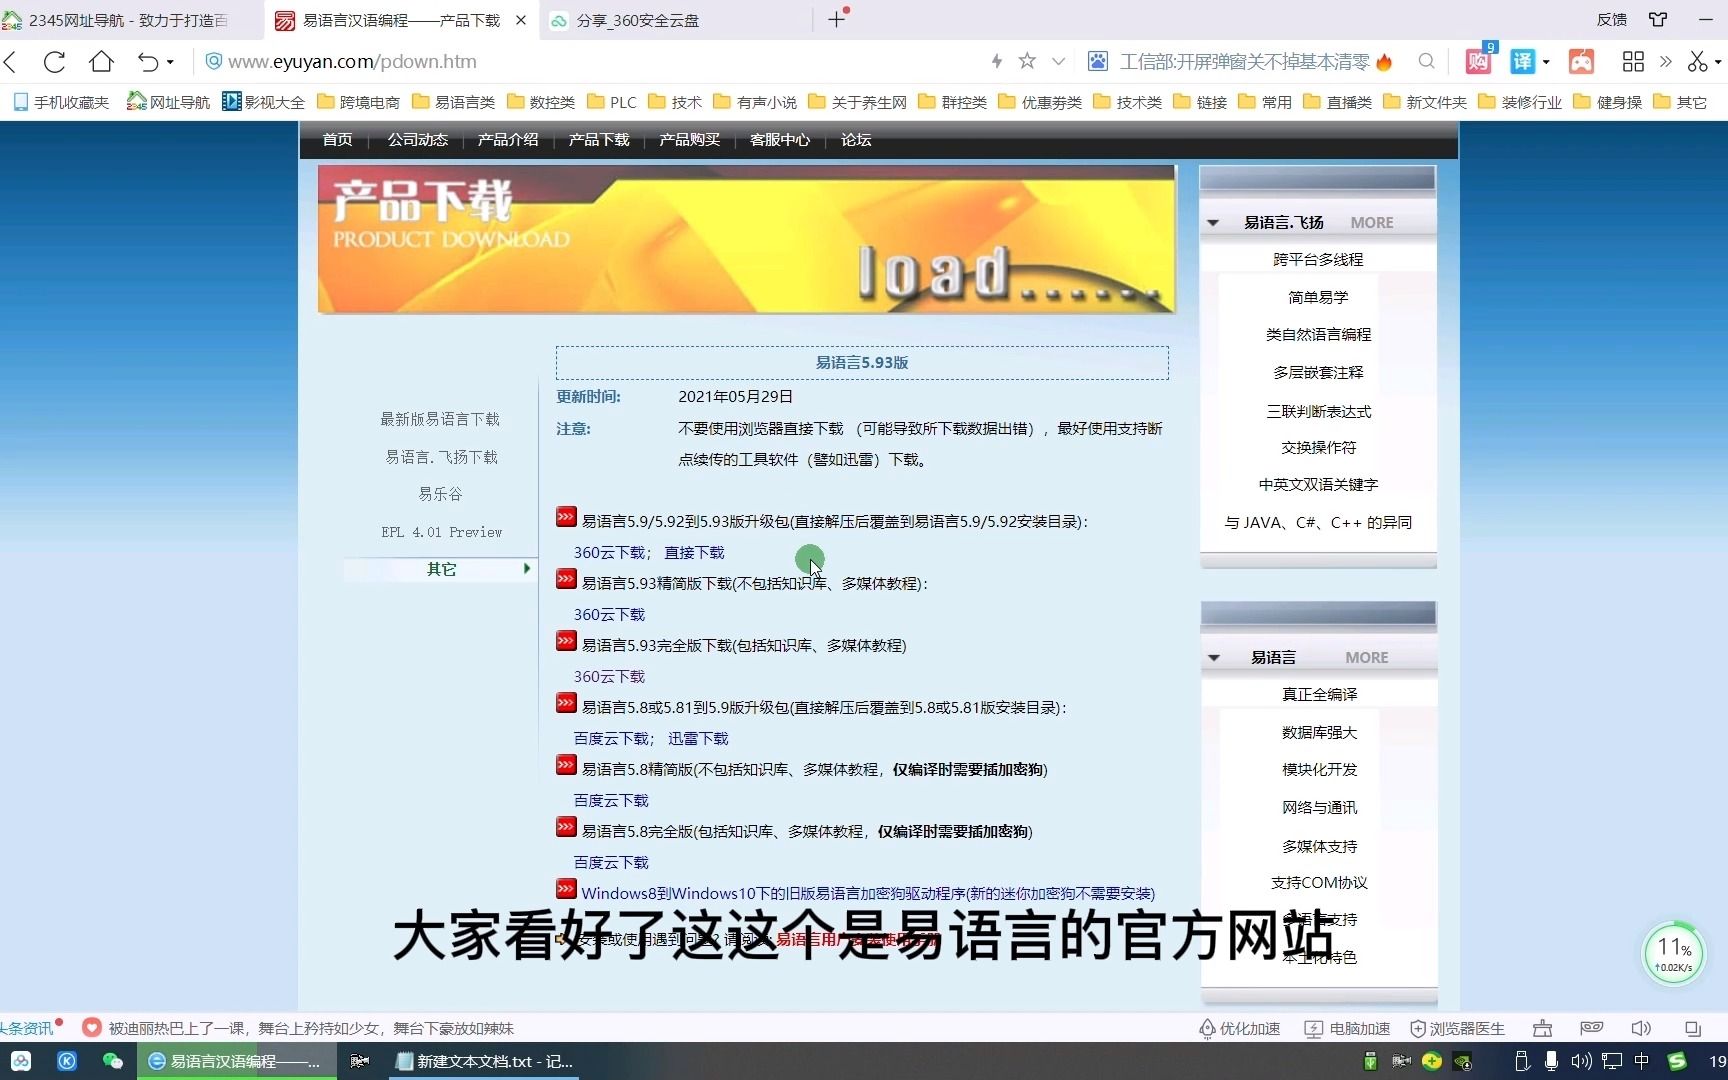Screen dimensions: 1728x1080
Task: Click the address bar URL field
Action: coord(590,61)
